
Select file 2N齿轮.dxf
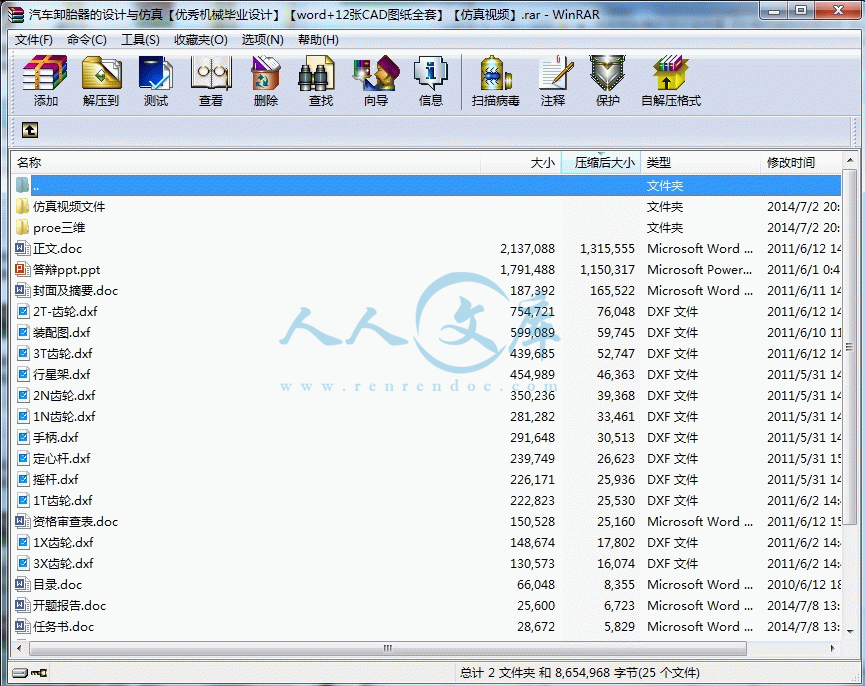pos(64,395)
